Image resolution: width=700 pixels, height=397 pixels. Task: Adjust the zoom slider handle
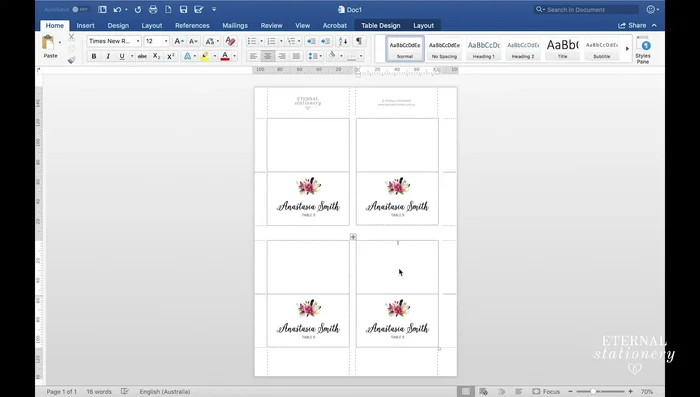[593, 392]
